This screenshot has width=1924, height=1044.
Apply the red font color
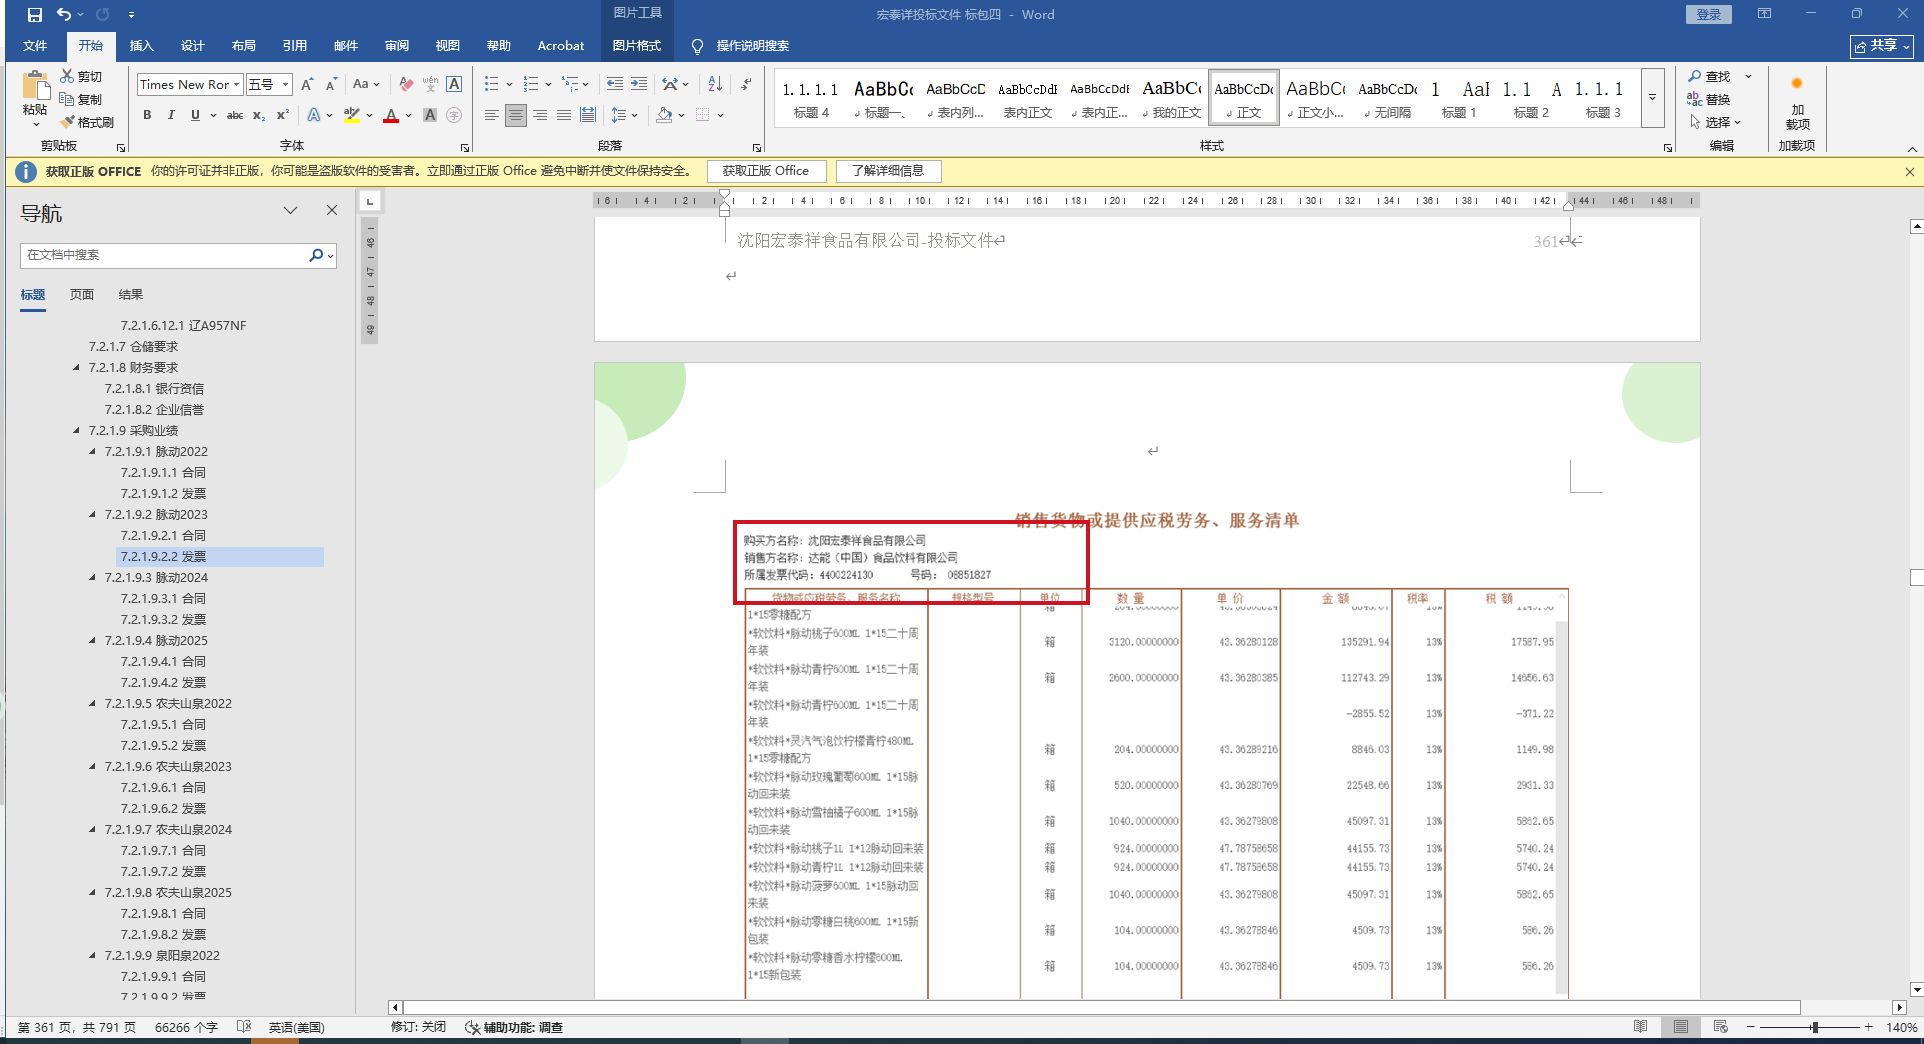pos(391,116)
